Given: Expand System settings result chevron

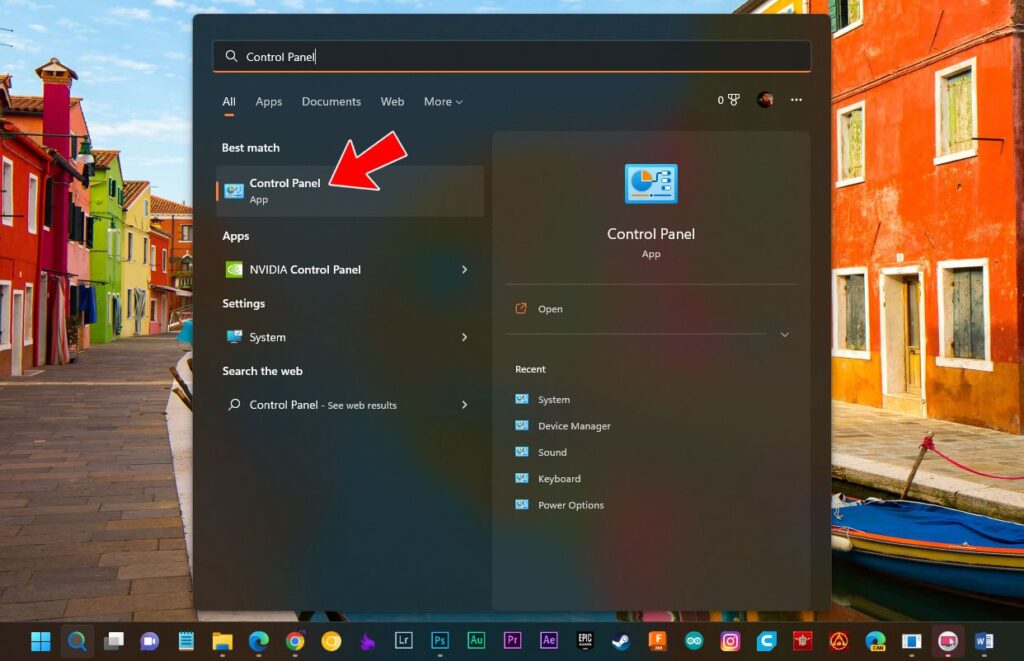Looking at the screenshot, I should point(464,337).
